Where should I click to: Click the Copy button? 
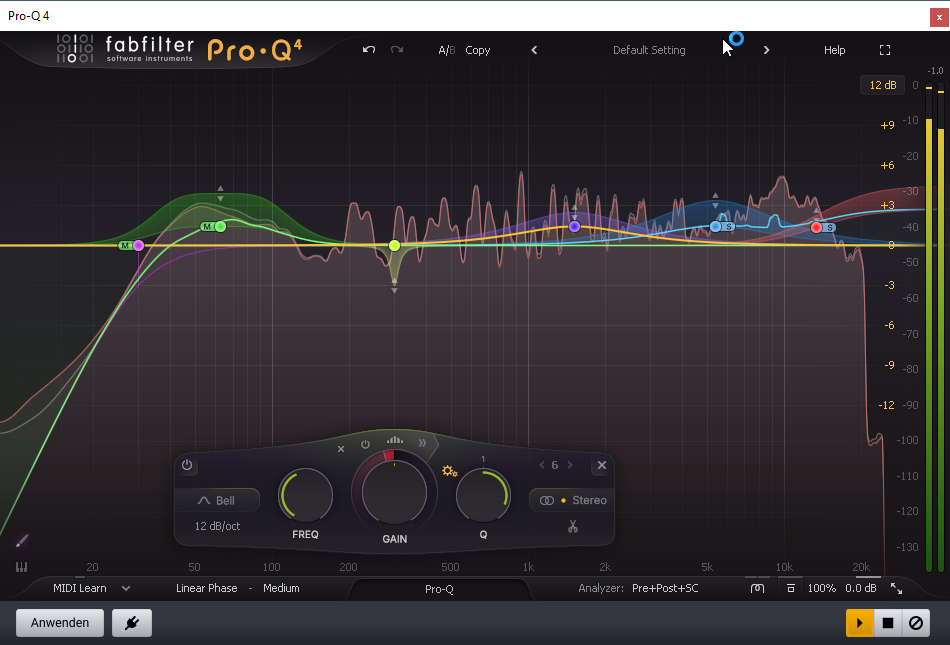point(477,50)
